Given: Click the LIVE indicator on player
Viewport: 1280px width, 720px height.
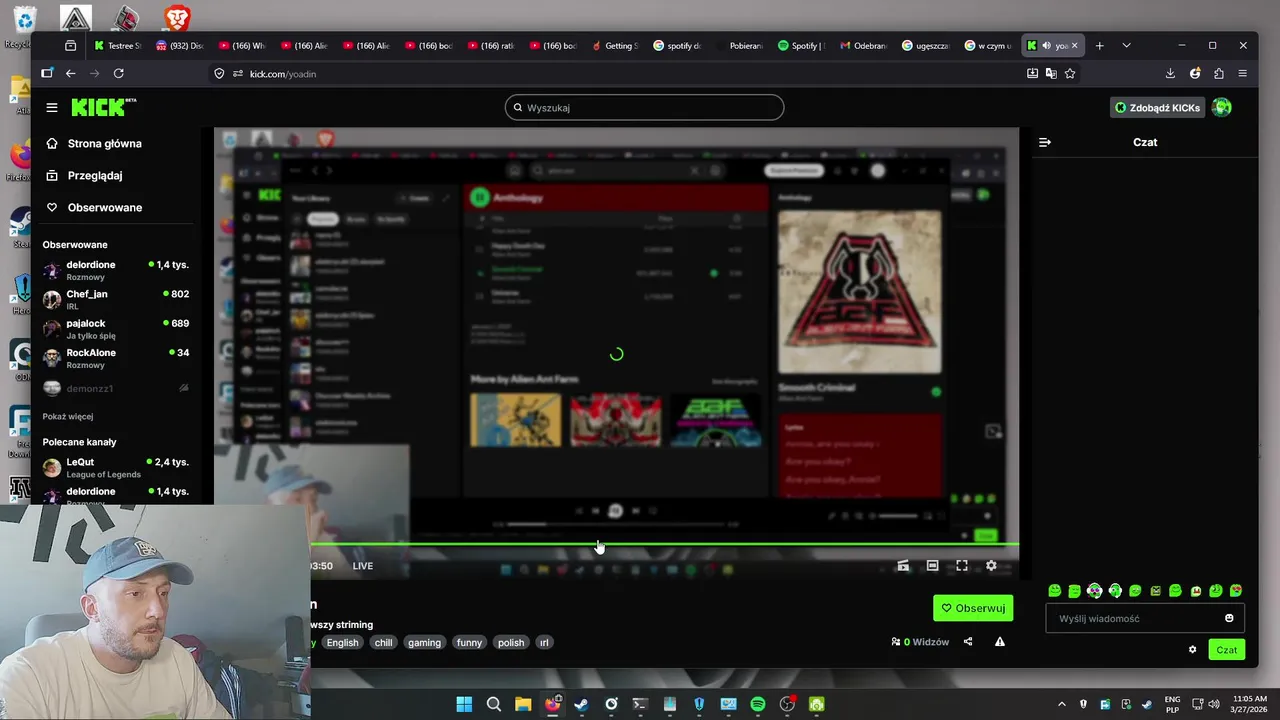Looking at the screenshot, I should [x=363, y=566].
